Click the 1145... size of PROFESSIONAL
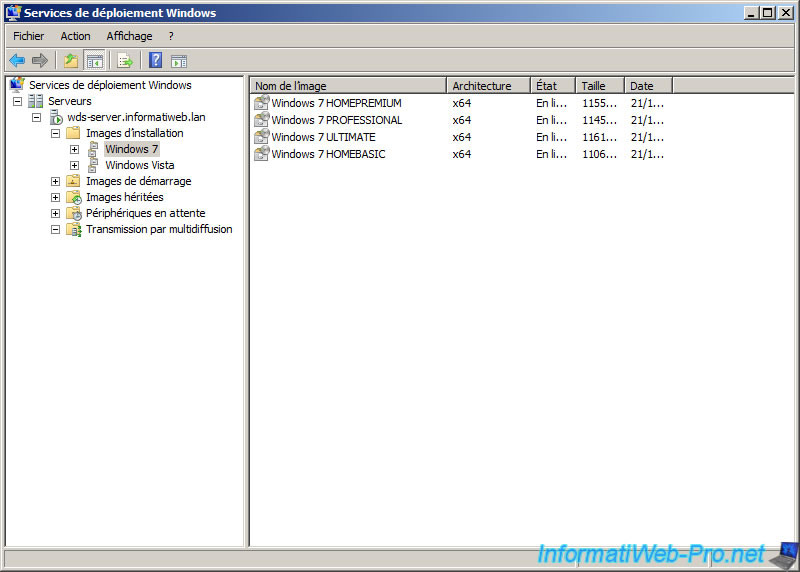Viewport: 800px width, 572px height. (600, 120)
